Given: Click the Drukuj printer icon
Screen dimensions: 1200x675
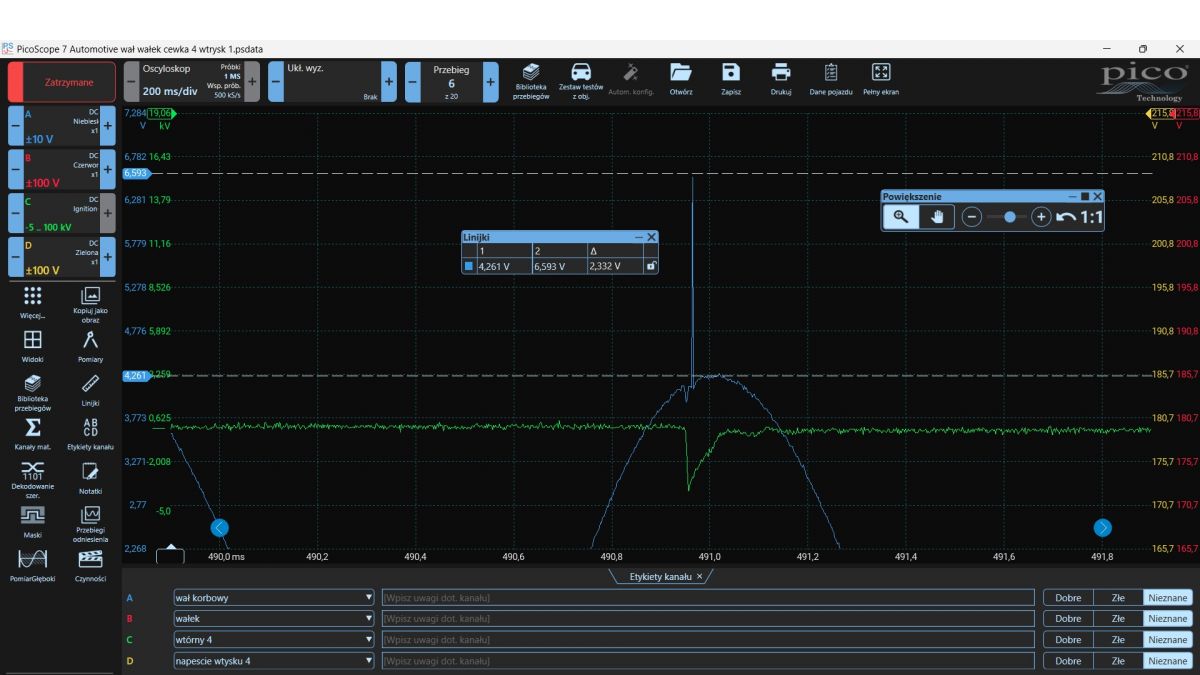Looking at the screenshot, I should (781, 72).
